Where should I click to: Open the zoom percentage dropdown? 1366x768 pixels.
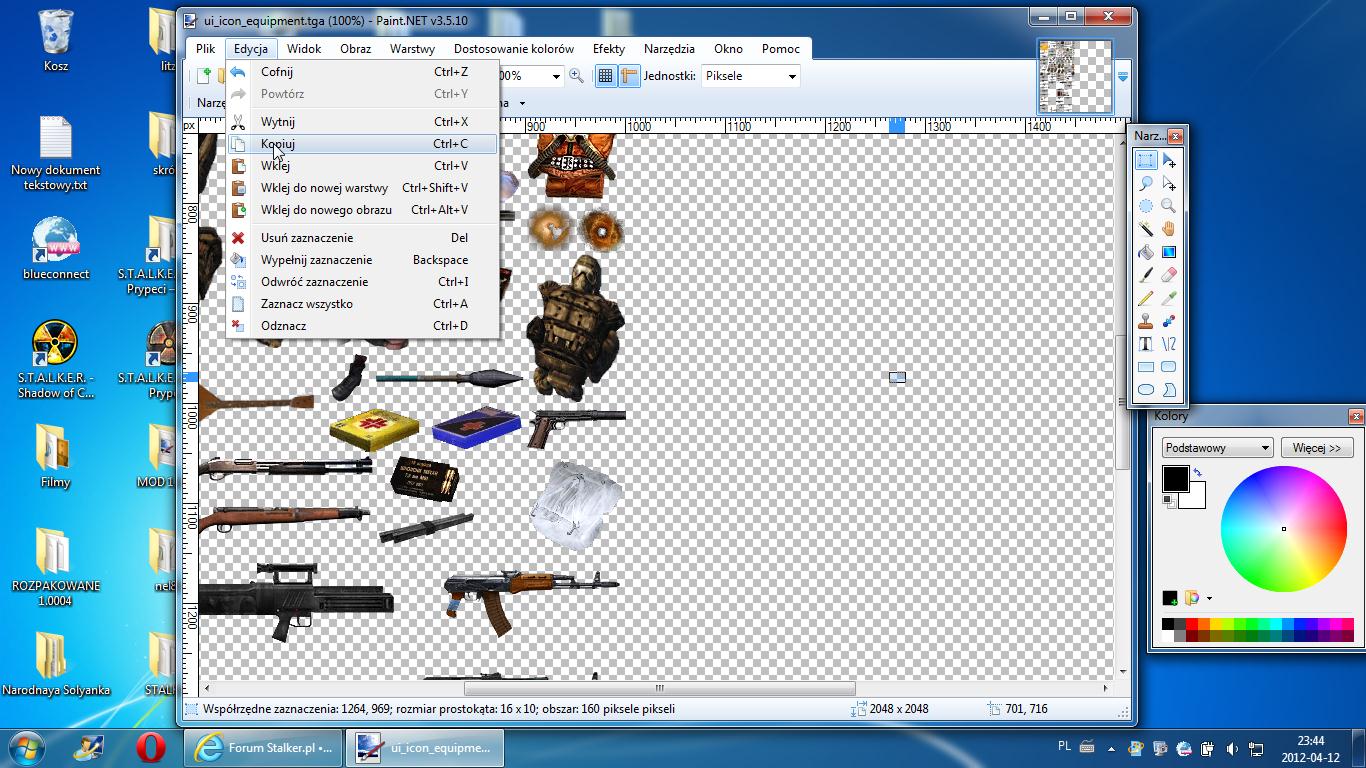[x=556, y=76]
